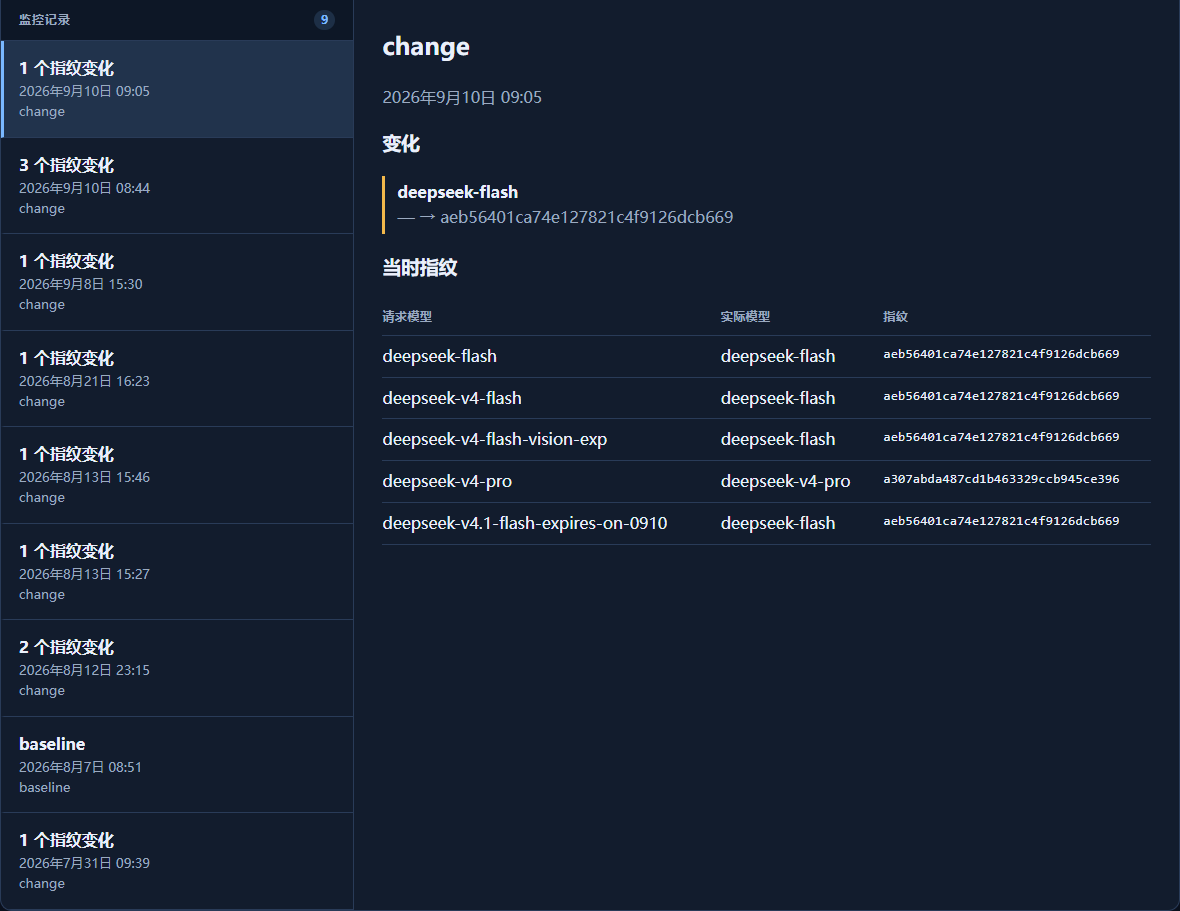
Task: Click the deepseek-v4-flash-vision-exp row
Action: [766, 439]
